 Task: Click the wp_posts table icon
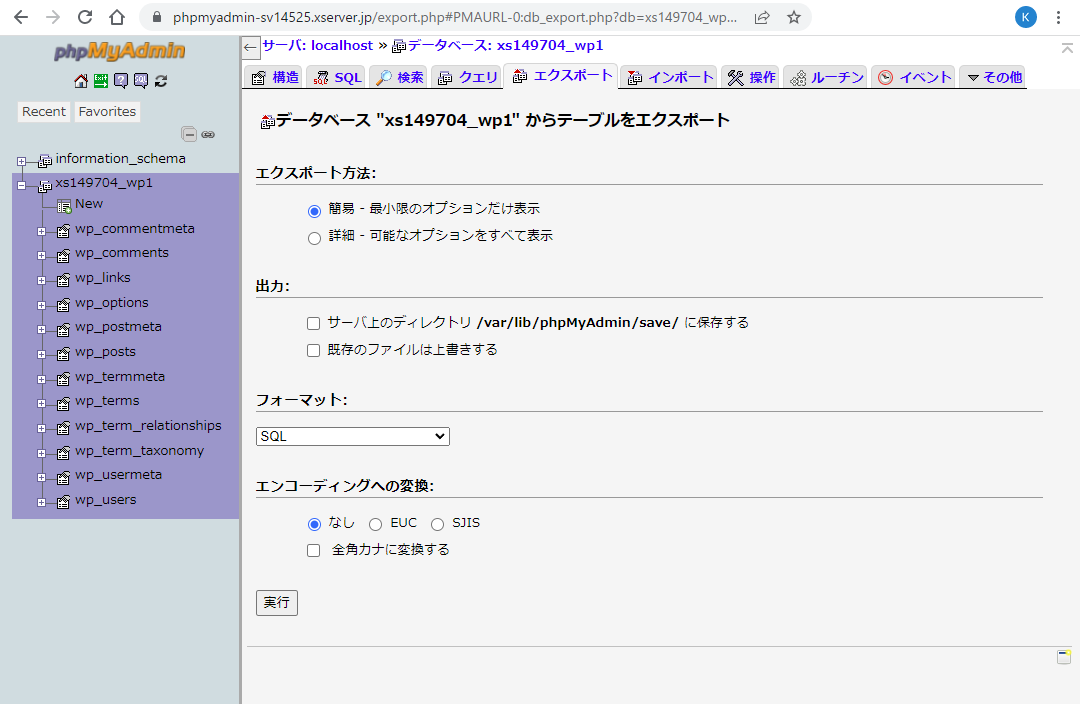click(x=63, y=353)
